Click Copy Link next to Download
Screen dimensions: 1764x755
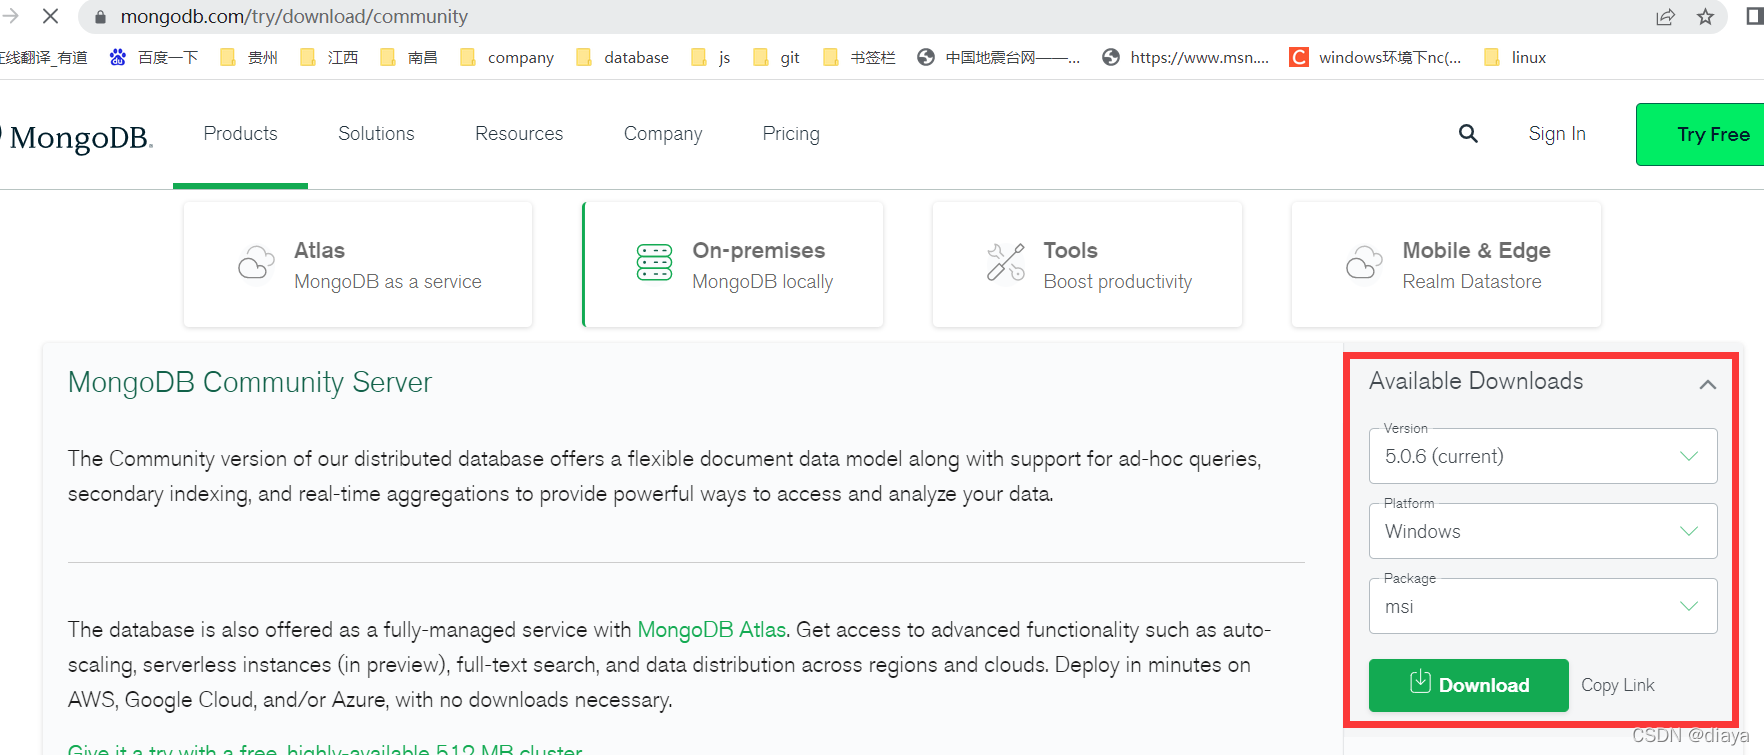[x=1617, y=685]
